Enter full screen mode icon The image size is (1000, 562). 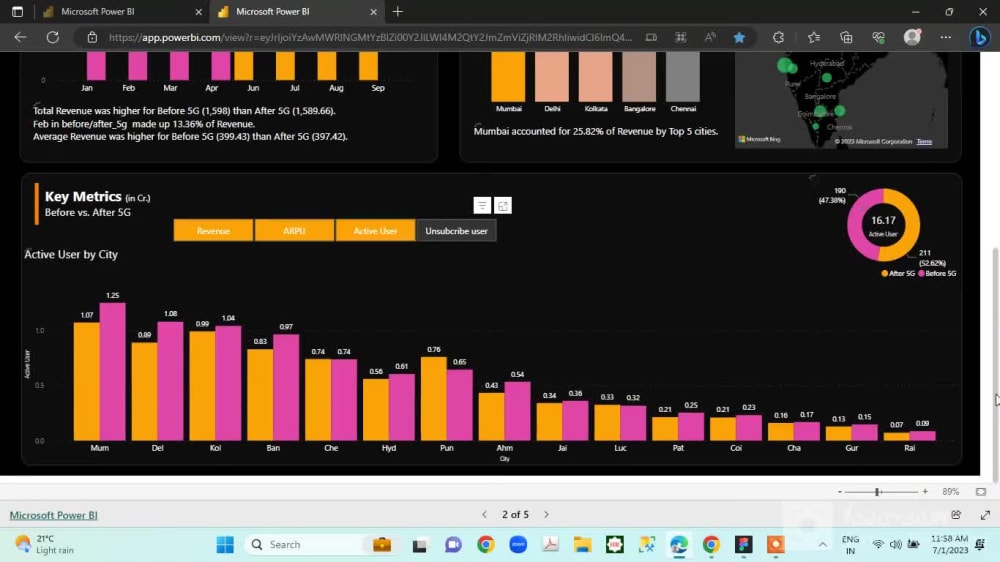click(x=985, y=514)
